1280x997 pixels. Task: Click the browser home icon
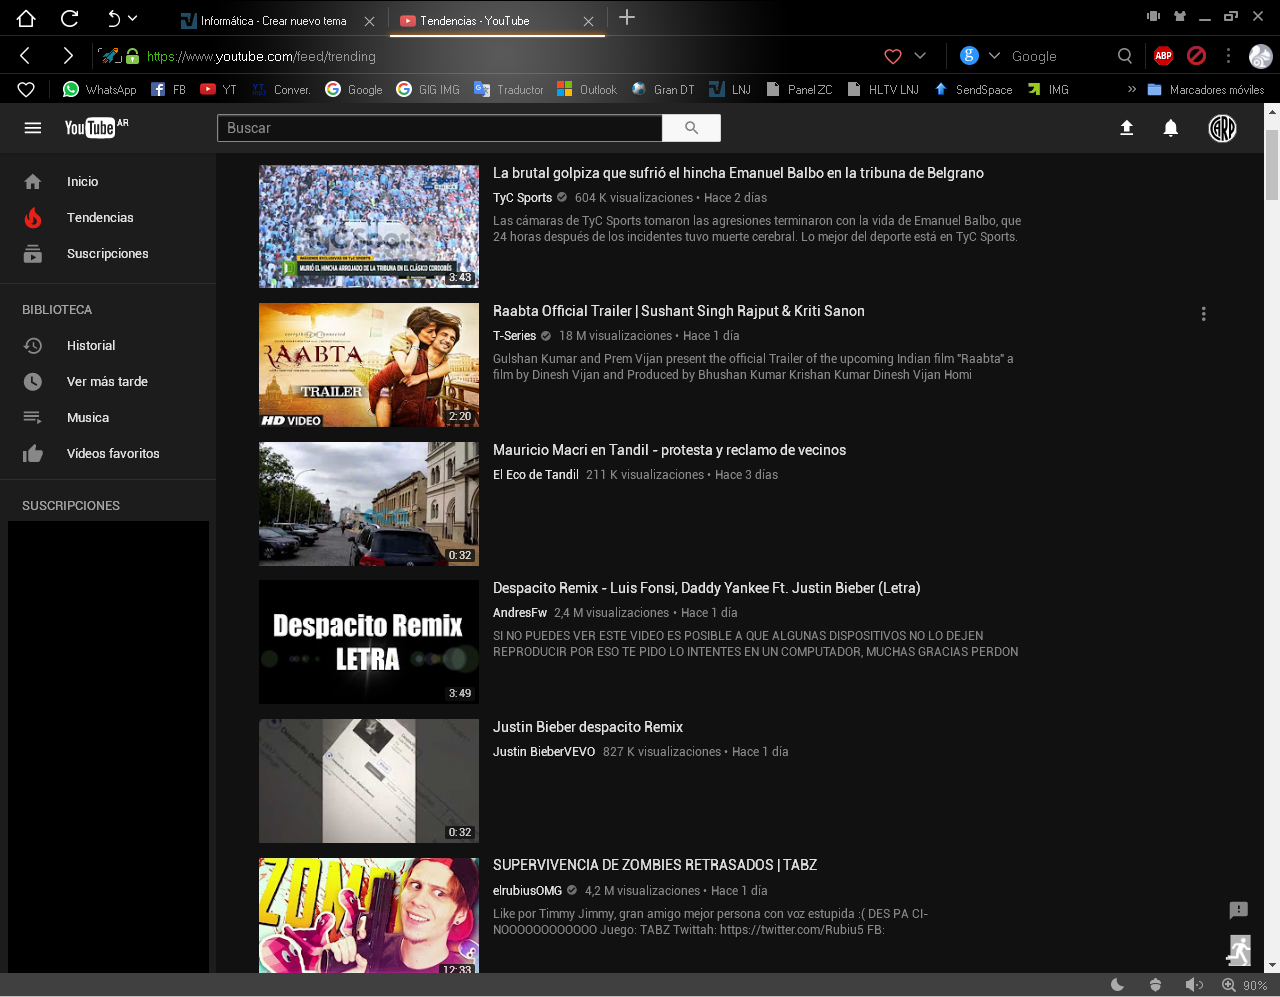[x=26, y=18]
